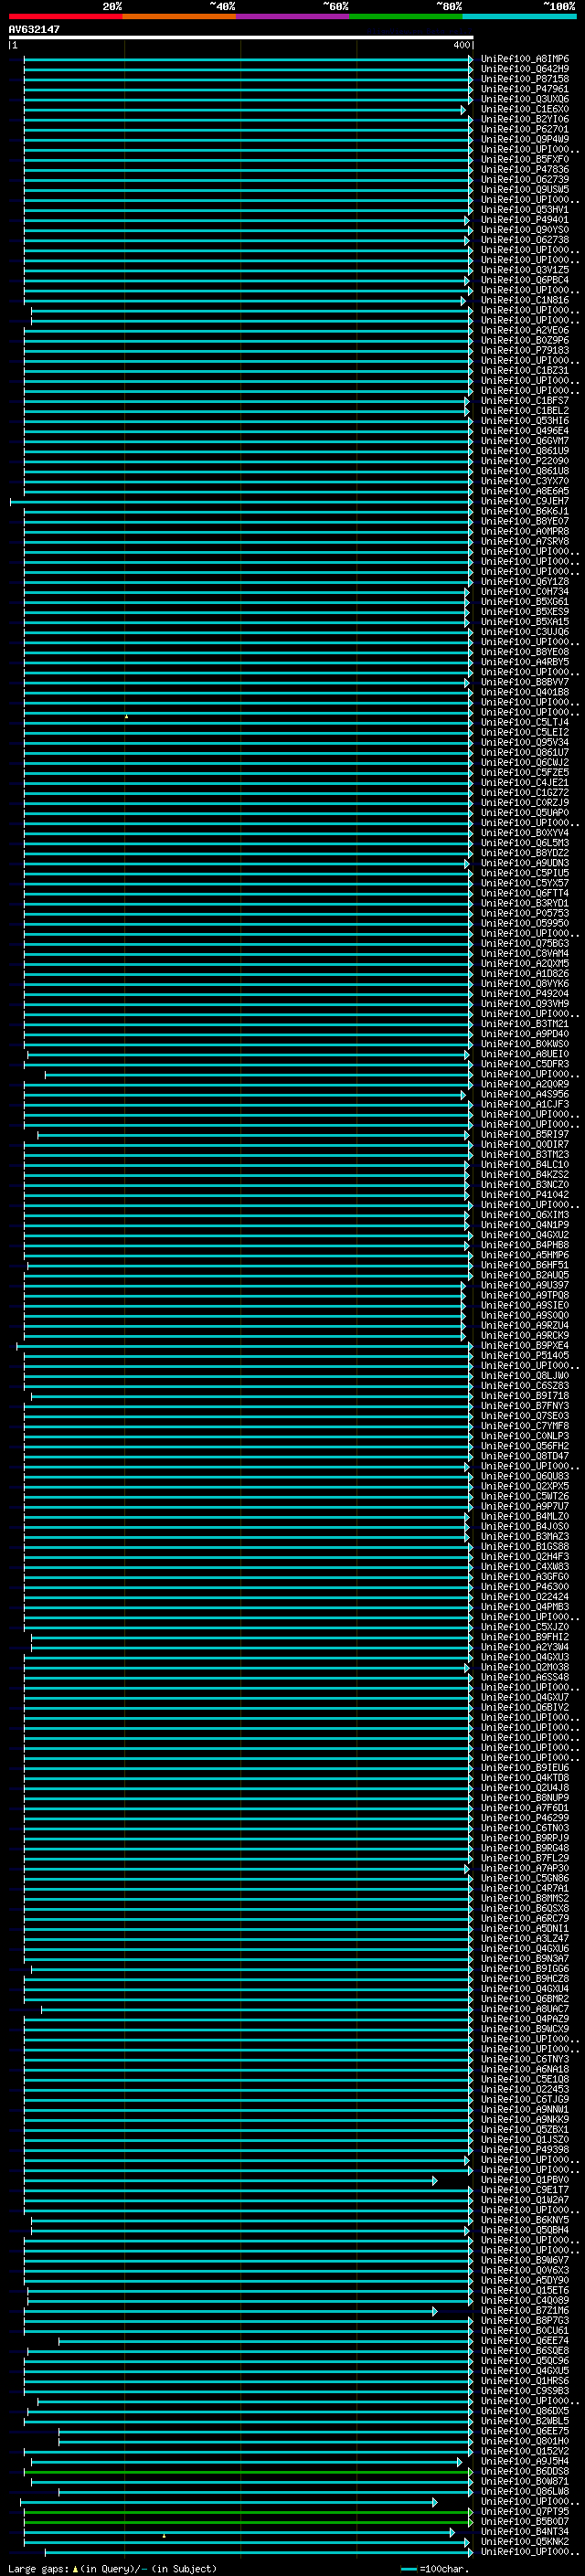Click the white query bar under AV632147
The width and height of the screenshot is (585, 2576).
tap(241, 38)
